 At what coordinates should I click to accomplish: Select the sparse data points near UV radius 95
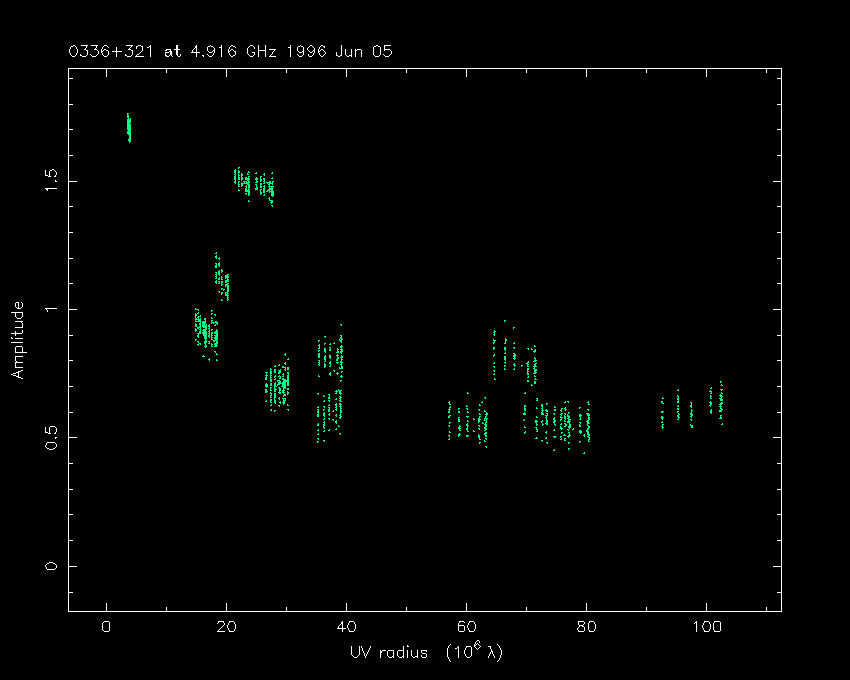click(677, 408)
